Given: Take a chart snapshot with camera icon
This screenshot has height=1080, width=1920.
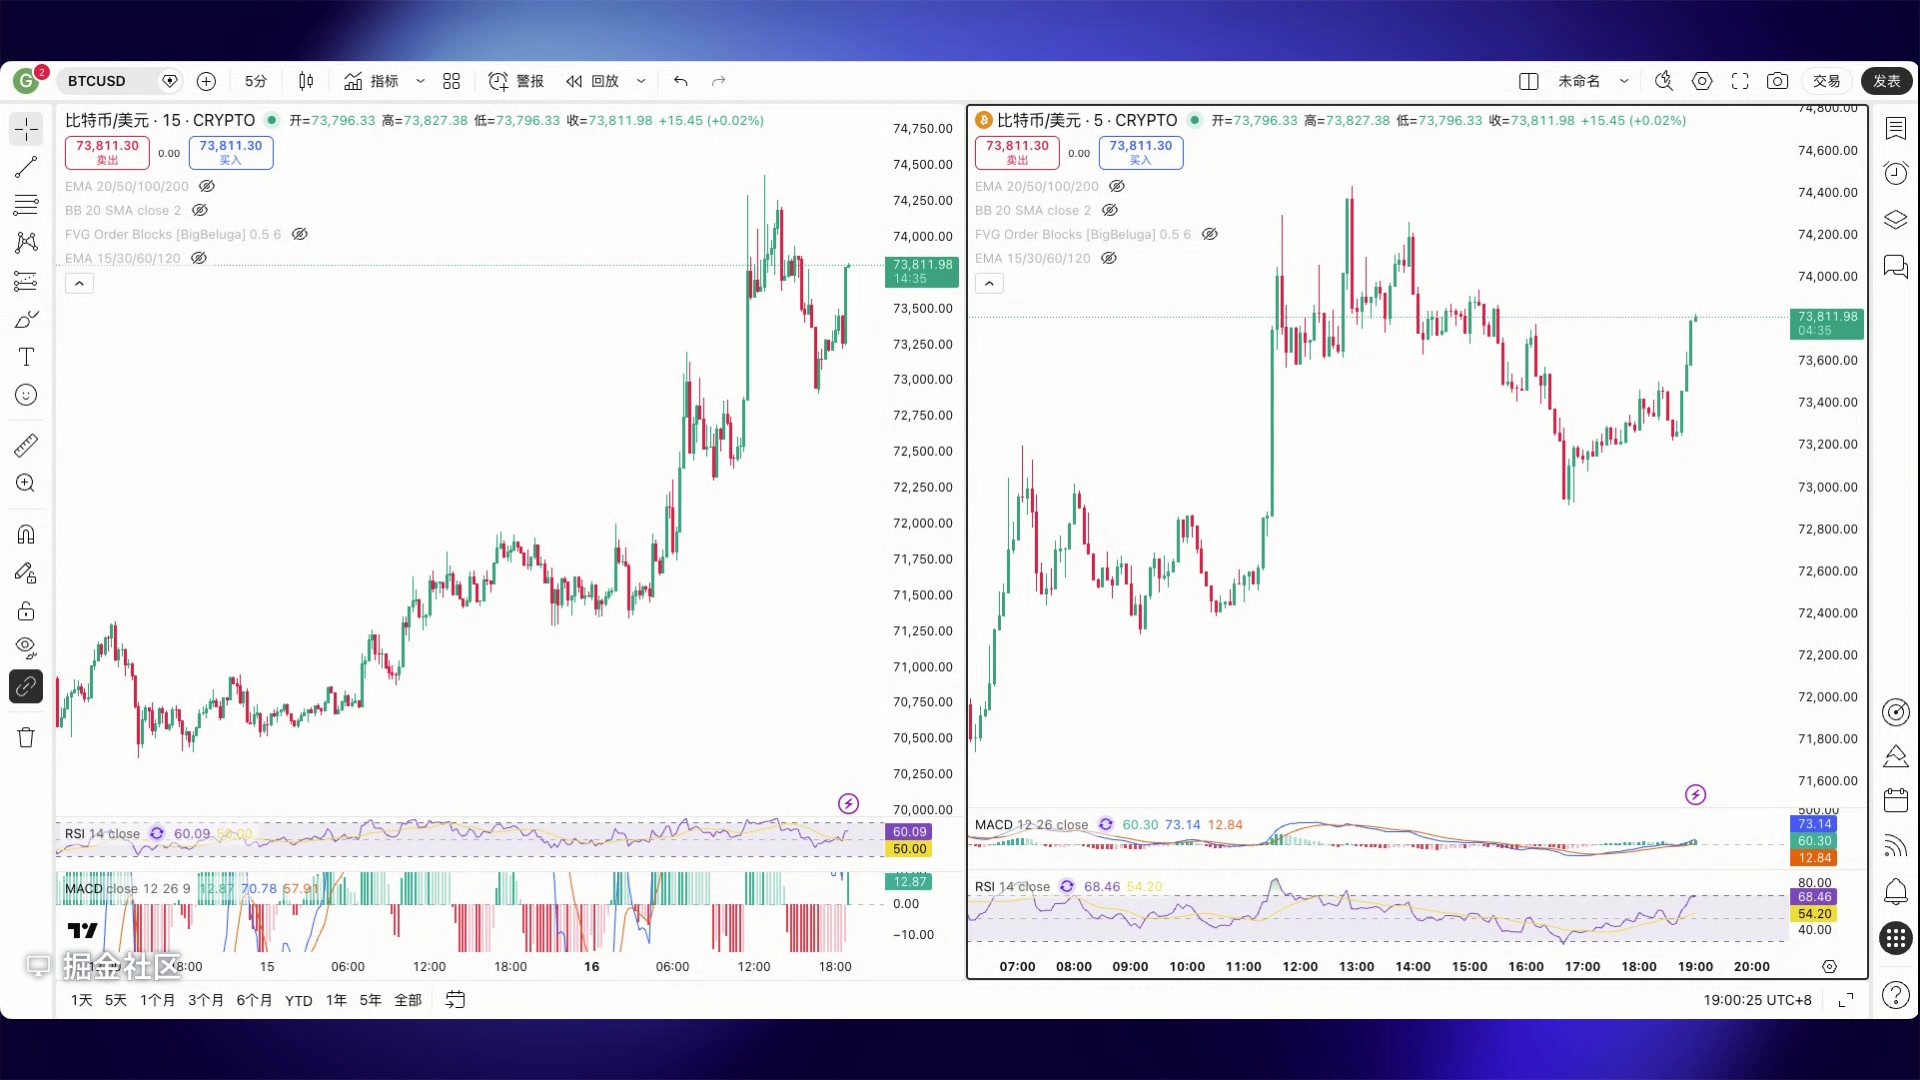Looking at the screenshot, I should (x=1777, y=81).
